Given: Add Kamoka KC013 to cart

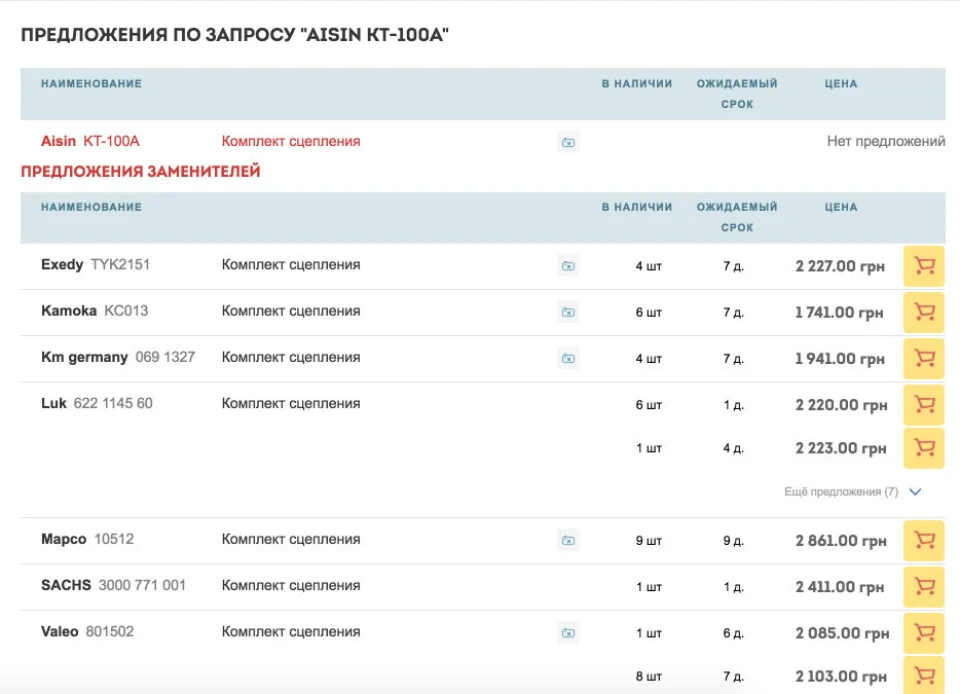Looking at the screenshot, I should click(x=924, y=312).
